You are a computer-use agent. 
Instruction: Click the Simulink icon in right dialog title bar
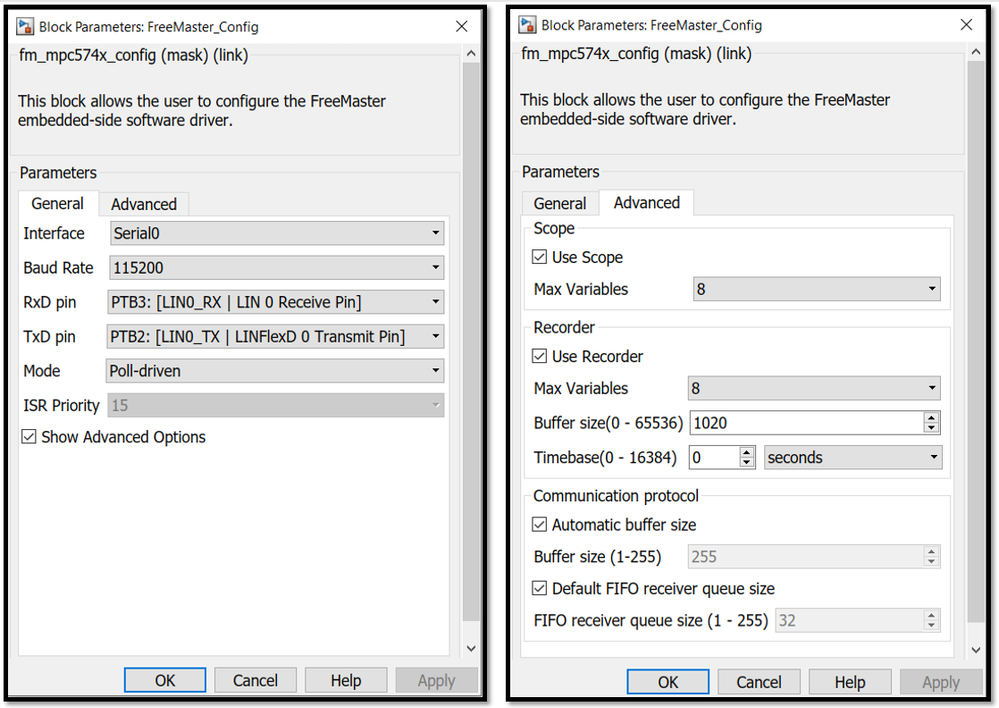[528, 25]
